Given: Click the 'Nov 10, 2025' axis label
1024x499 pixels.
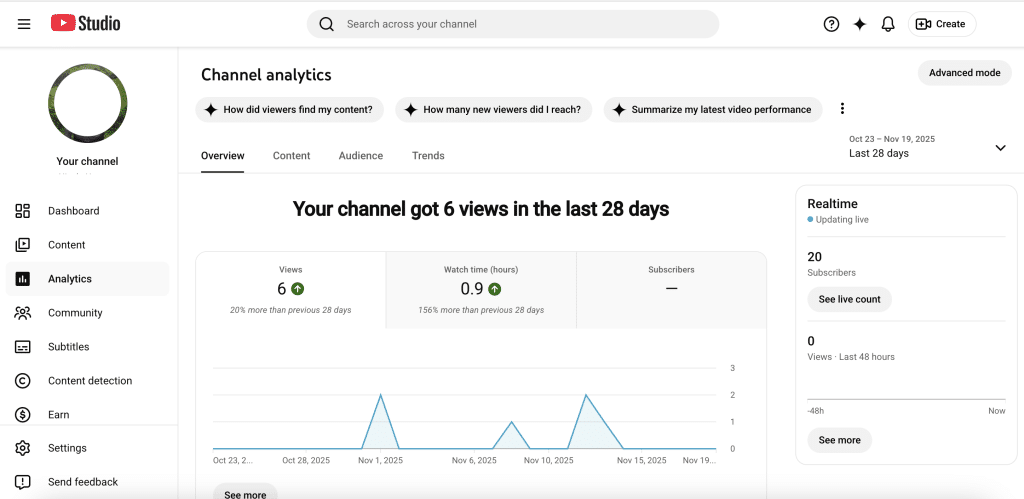Looking at the screenshot, I should click(x=549, y=460).
